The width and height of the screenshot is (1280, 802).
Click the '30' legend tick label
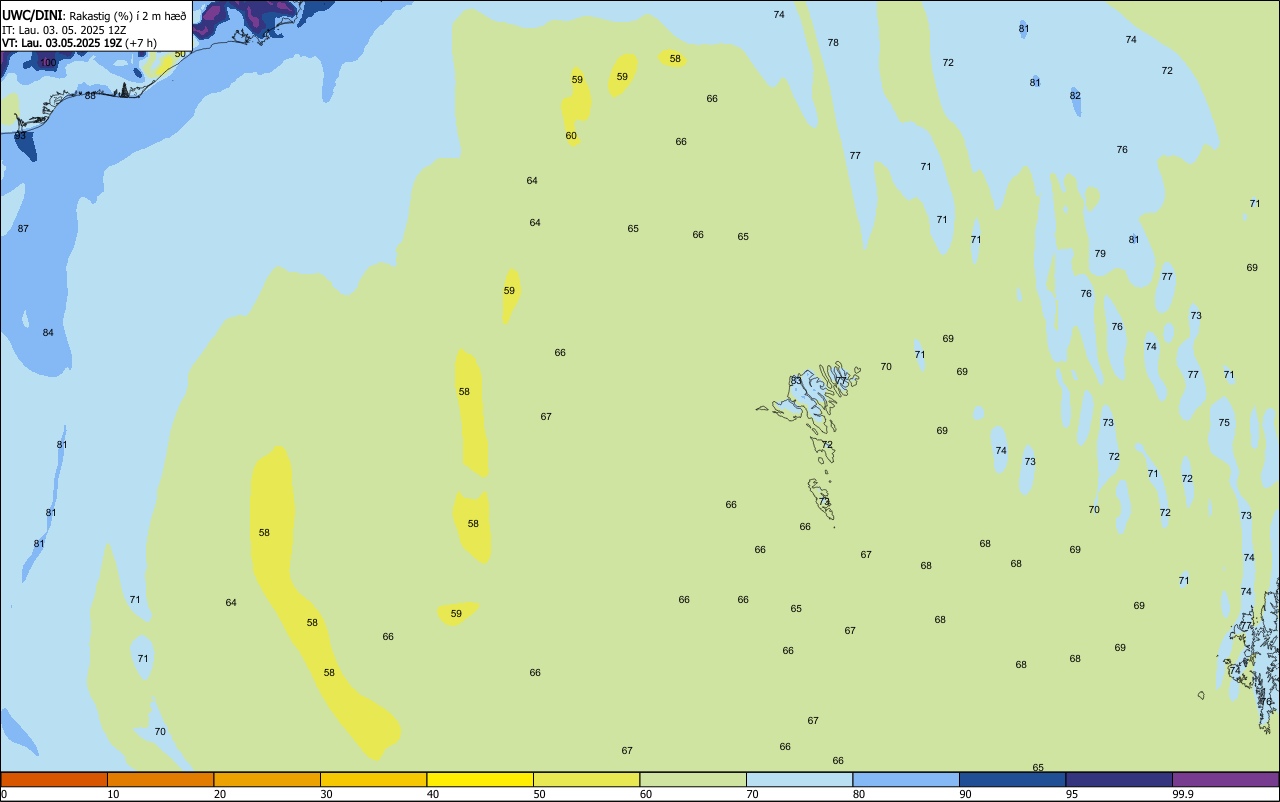(x=327, y=794)
